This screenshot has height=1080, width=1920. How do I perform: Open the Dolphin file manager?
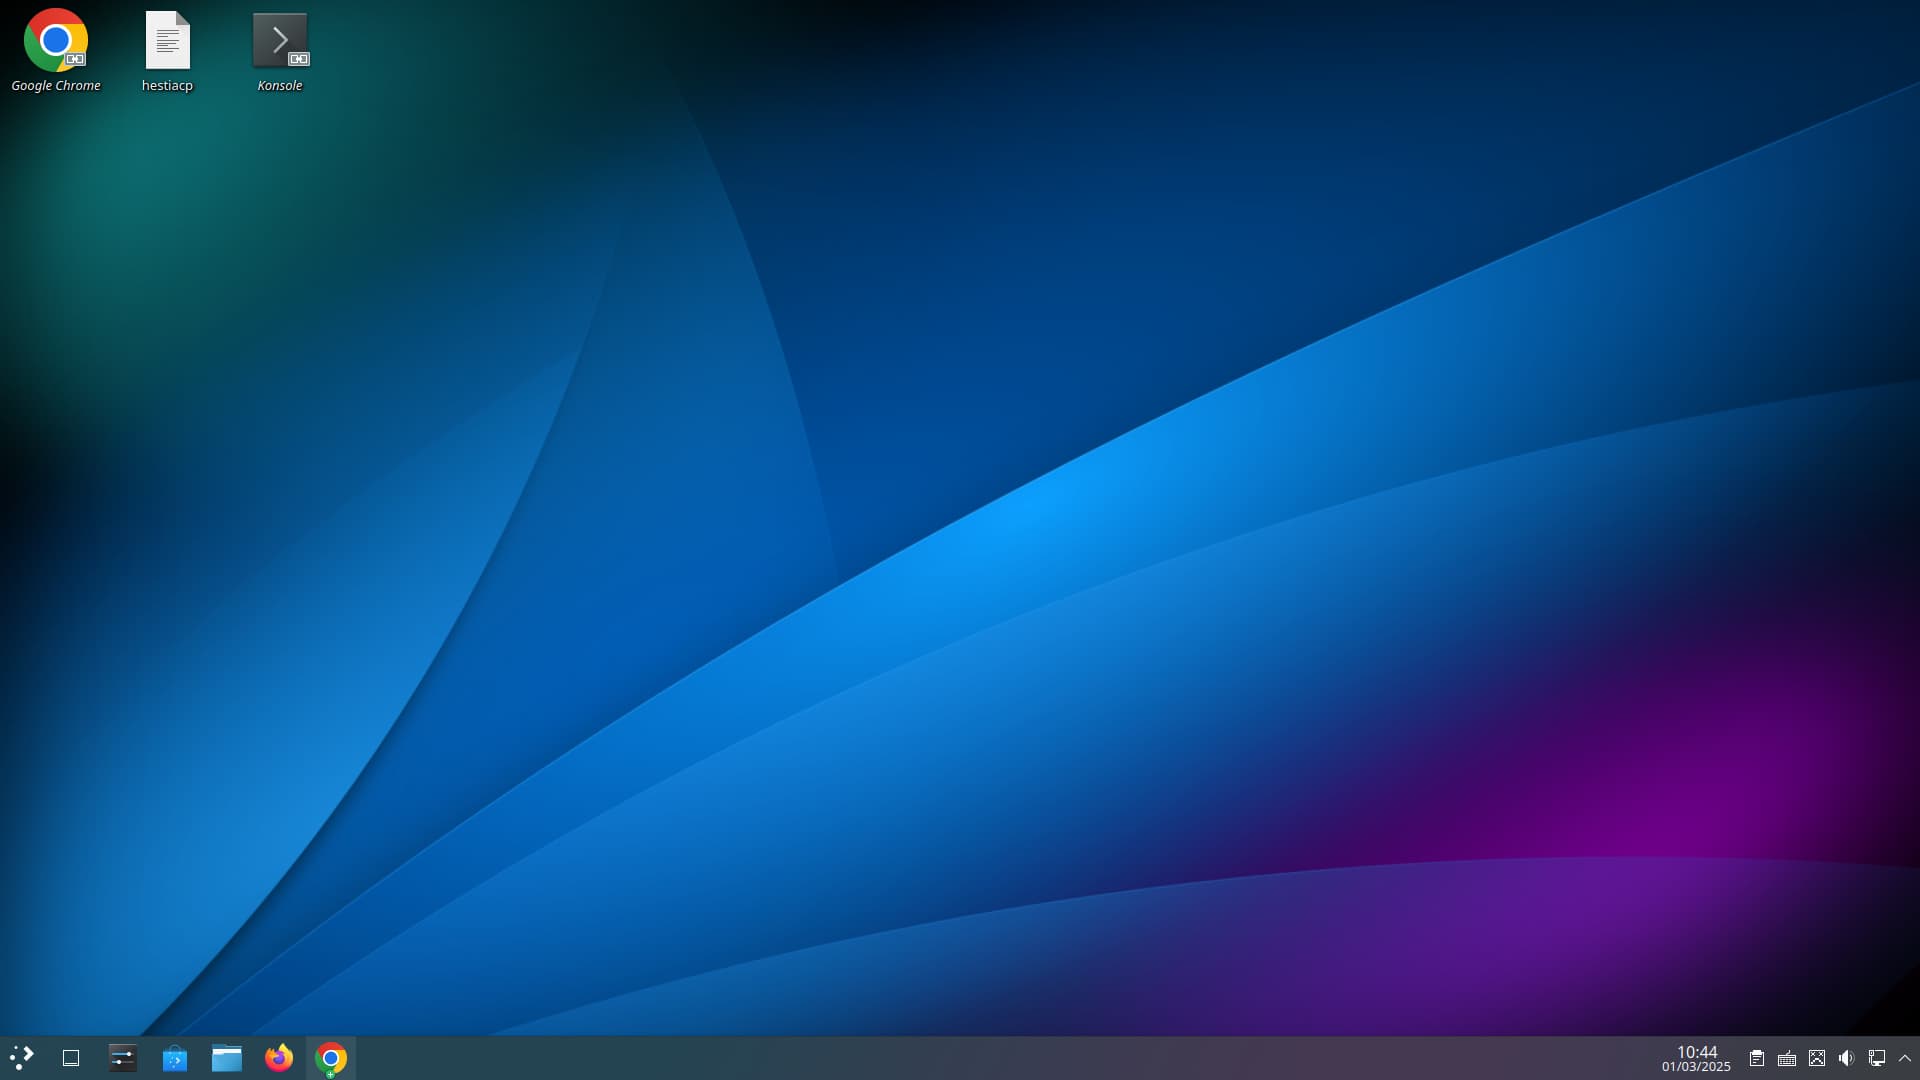pyautogui.click(x=227, y=1058)
